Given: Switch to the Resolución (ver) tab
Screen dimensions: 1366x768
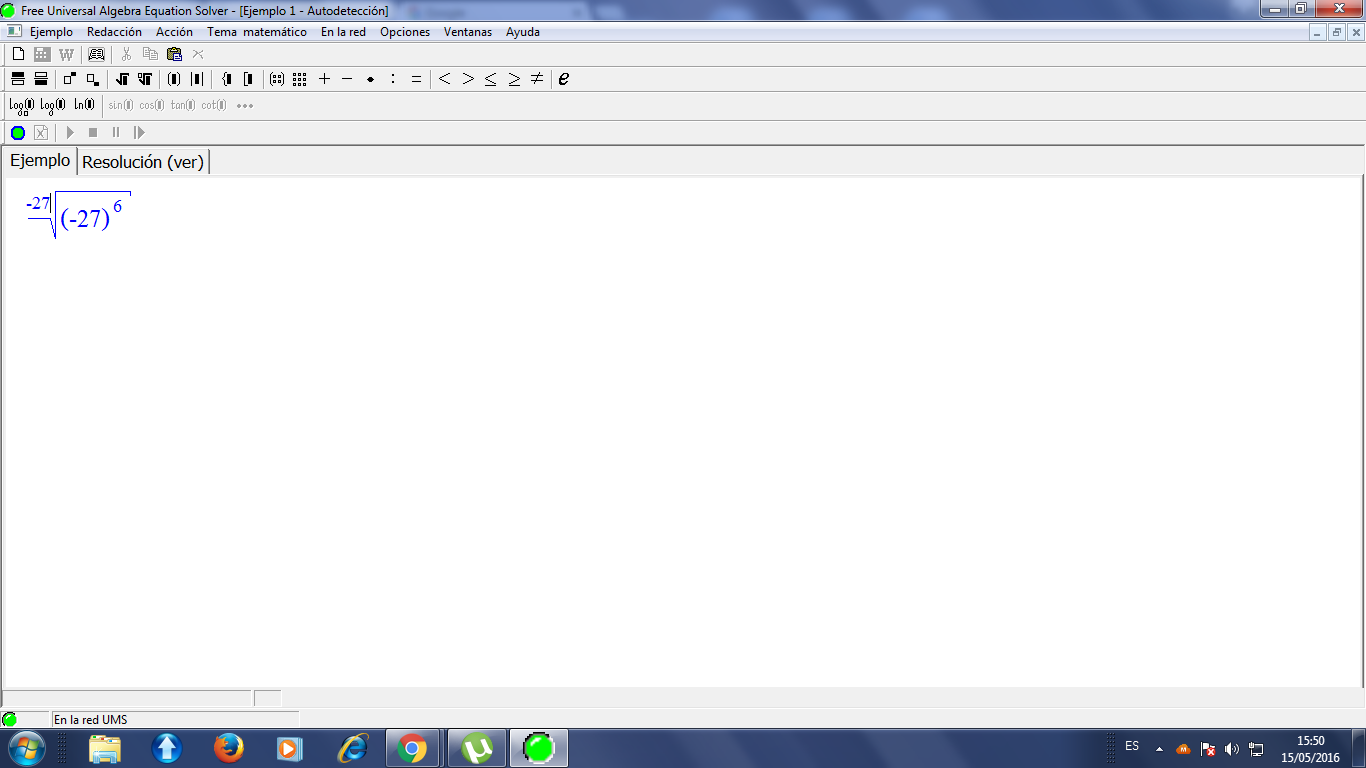Looking at the screenshot, I should click(x=143, y=162).
